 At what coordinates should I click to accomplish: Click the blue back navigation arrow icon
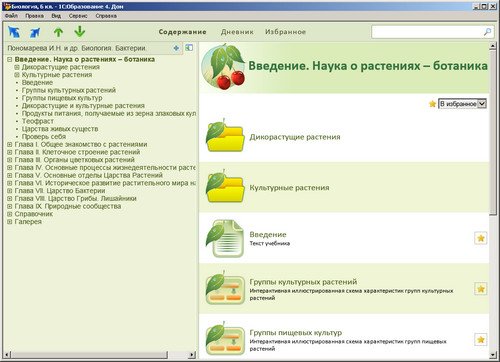[x=14, y=32]
